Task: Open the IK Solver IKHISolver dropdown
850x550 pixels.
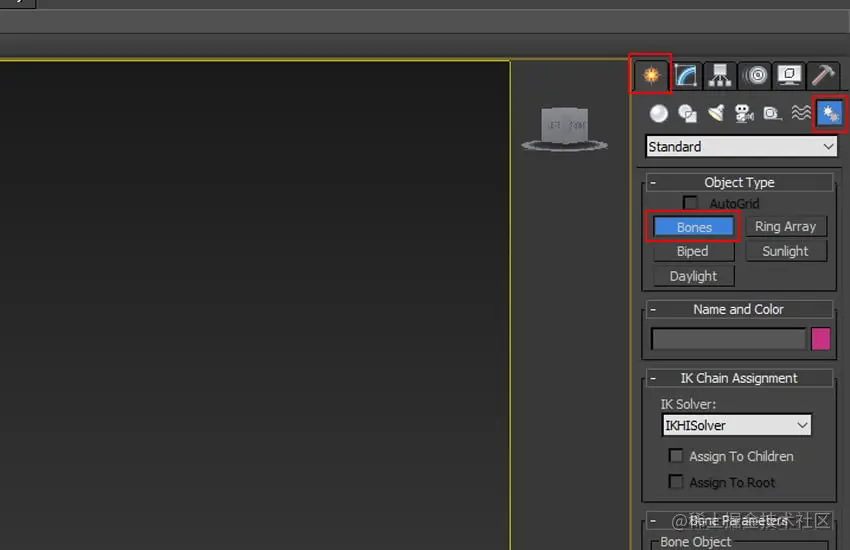Action: tap(737, 425)
